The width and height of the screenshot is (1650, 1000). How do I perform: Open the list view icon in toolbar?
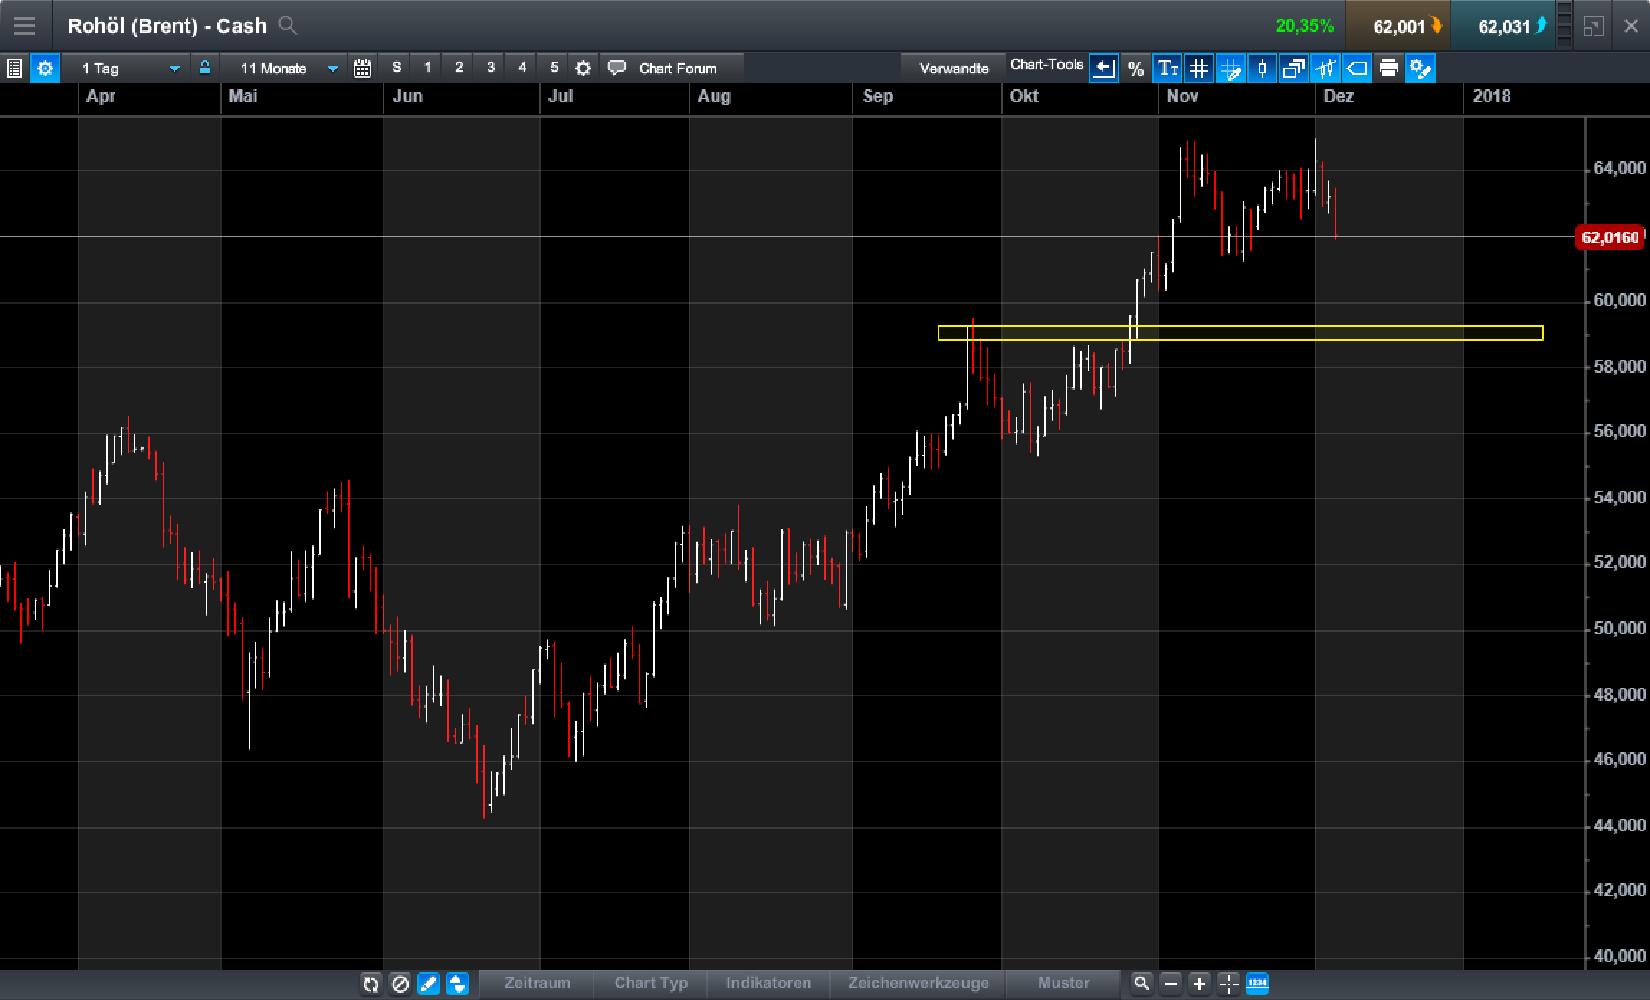(x=14, y=68)
